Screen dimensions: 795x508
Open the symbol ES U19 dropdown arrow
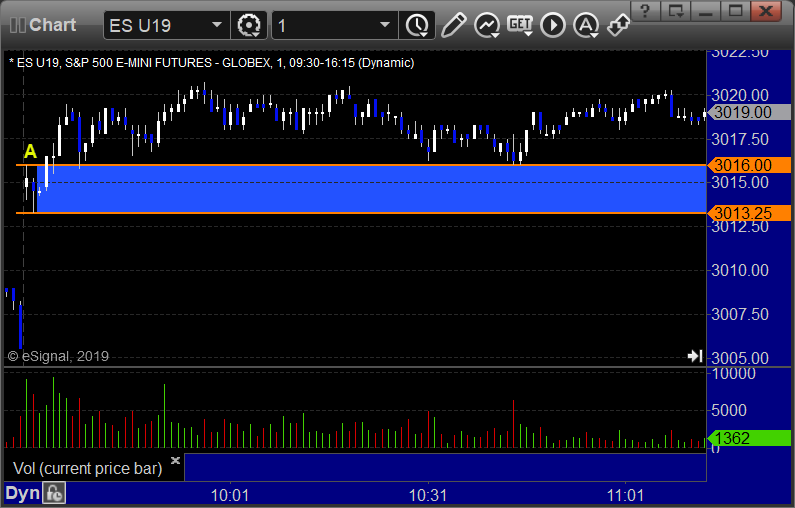[217, 25]
